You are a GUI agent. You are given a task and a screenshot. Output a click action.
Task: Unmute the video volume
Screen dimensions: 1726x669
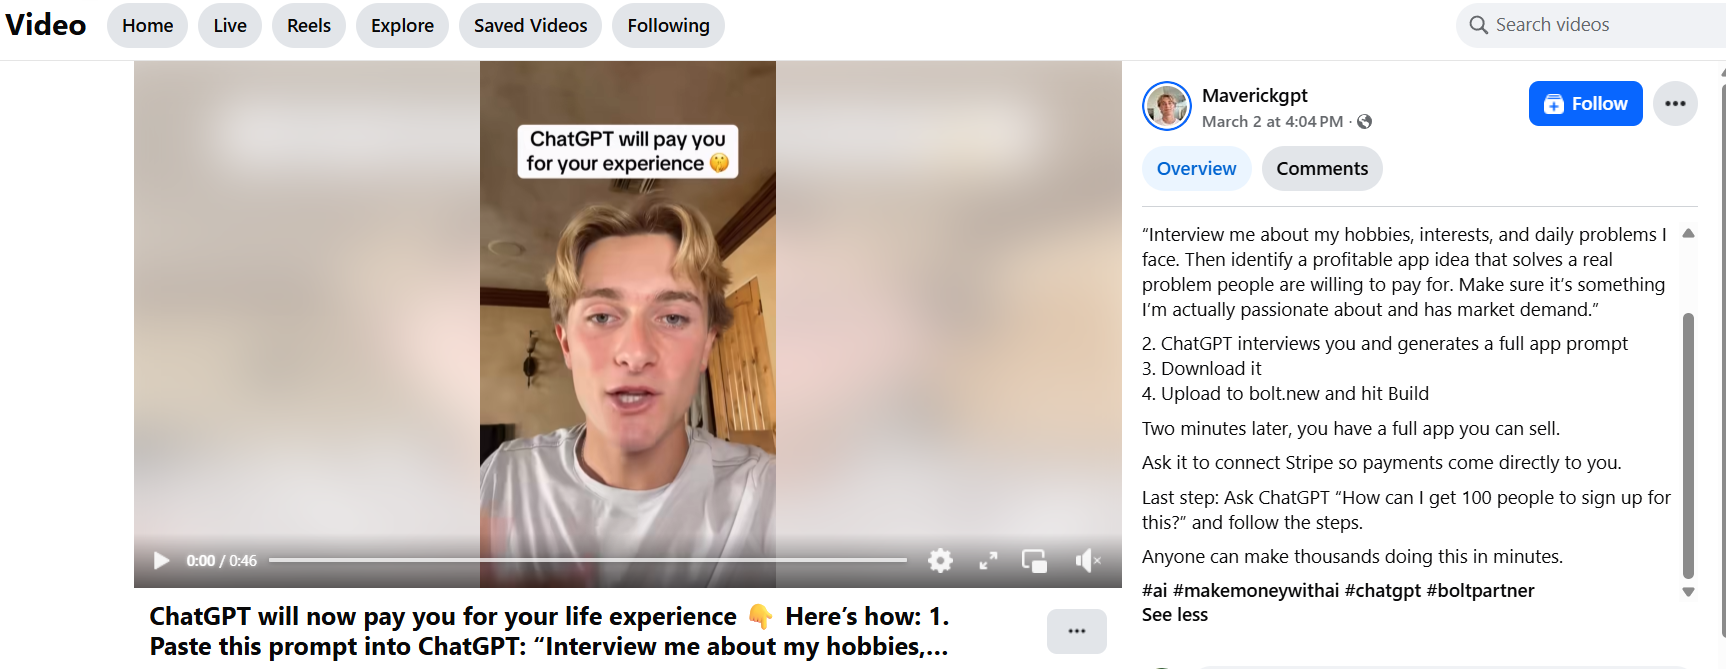click(1087, 561)
